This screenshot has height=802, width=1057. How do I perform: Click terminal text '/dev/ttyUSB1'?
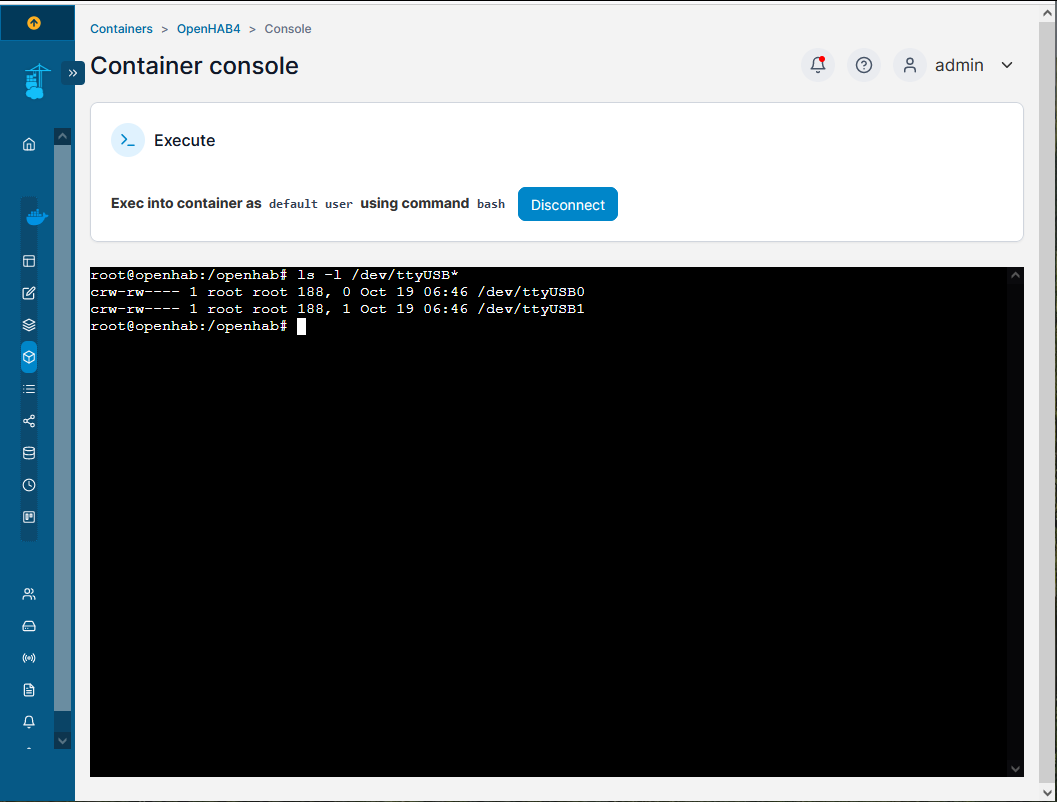coord(531,309)
